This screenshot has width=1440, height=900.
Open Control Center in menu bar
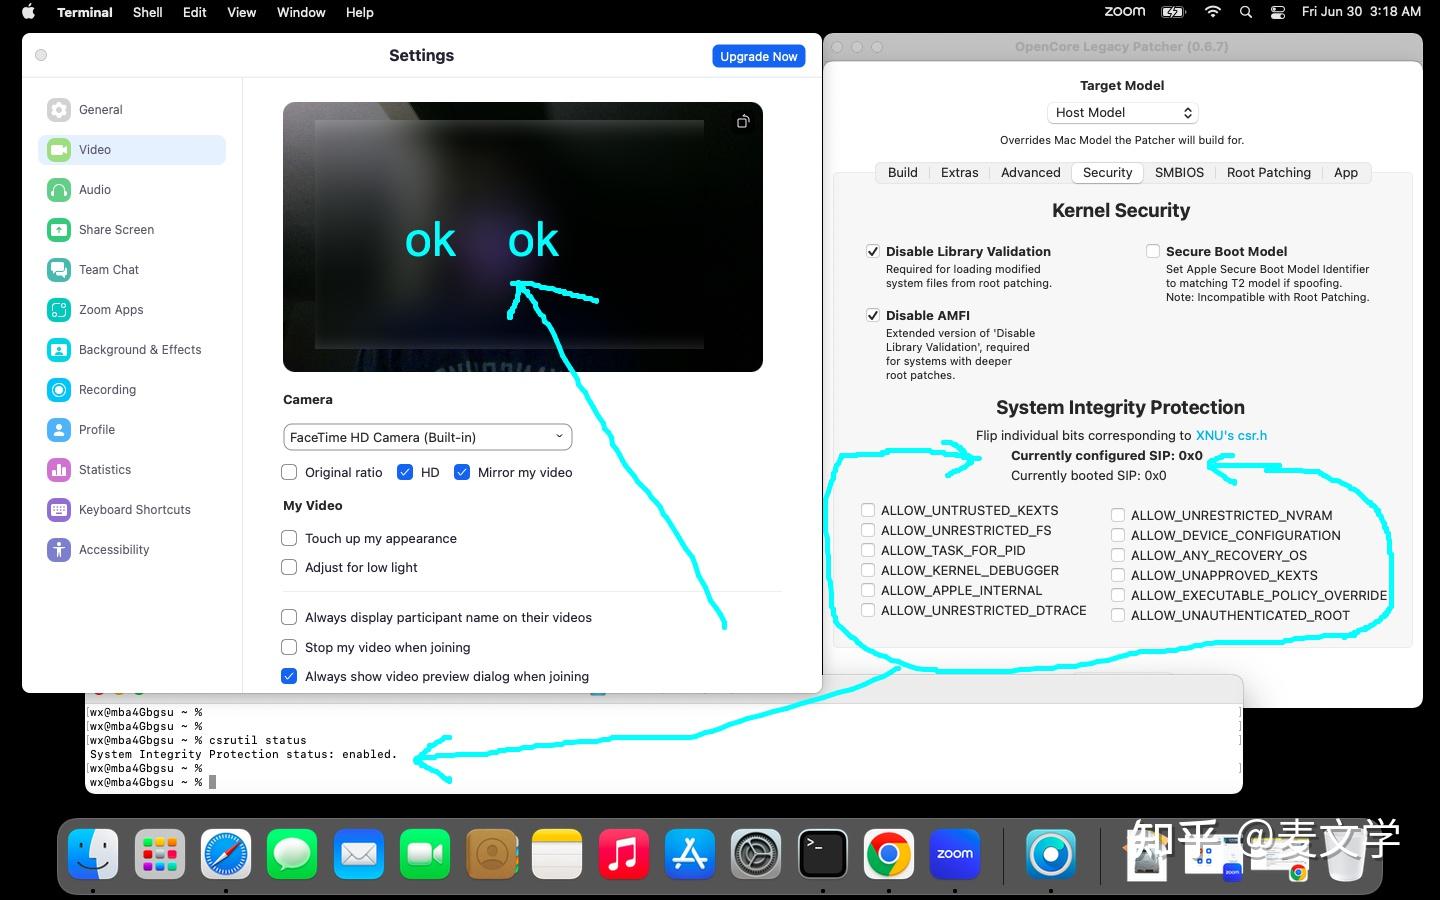tap(1278, 12)
